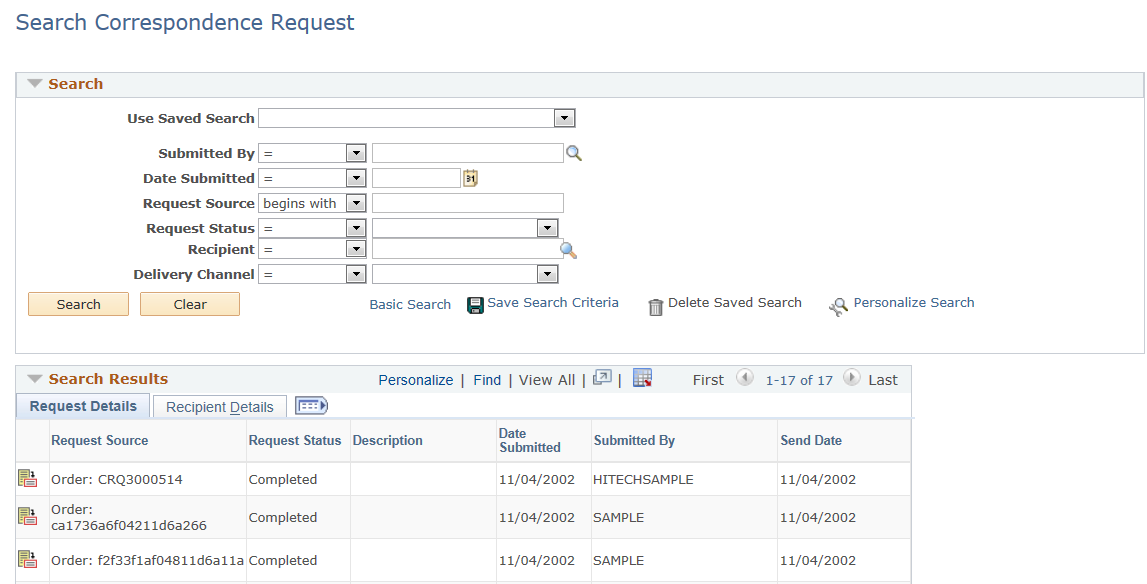Click the Personalize Search wrench icon

[838, 307]
